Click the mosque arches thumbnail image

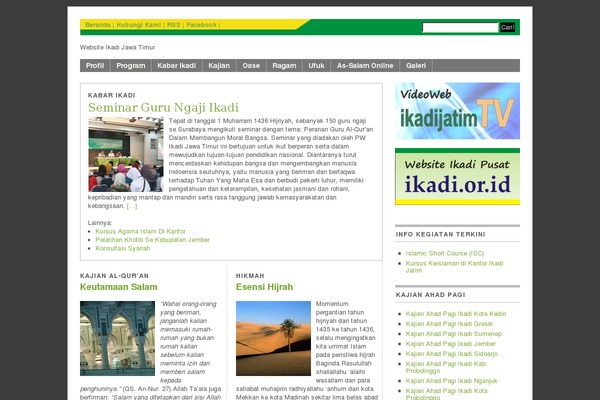(117, 338)
